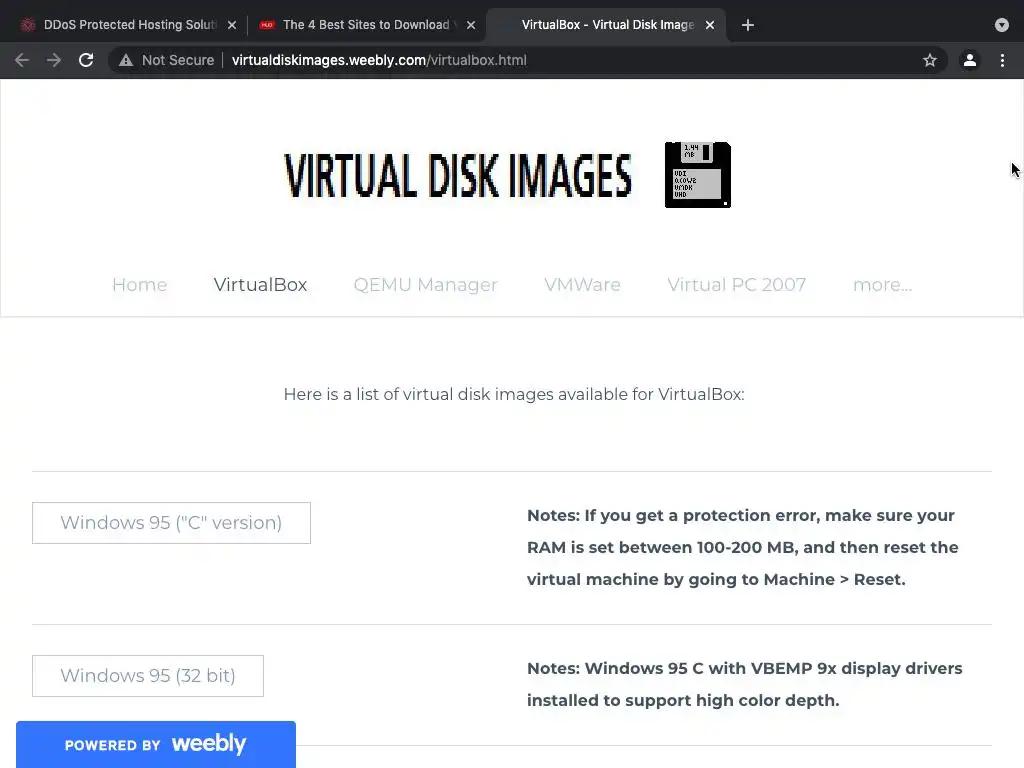
Task: Select the VirtualBox - Virtual Disk Images tab
Action: (606, 25)
